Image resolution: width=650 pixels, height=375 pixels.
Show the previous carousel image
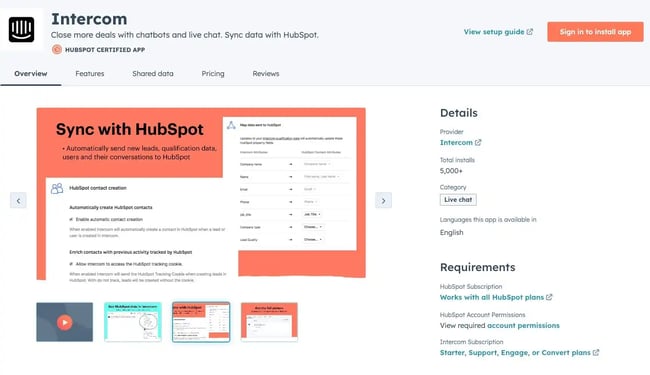[18, 201]
